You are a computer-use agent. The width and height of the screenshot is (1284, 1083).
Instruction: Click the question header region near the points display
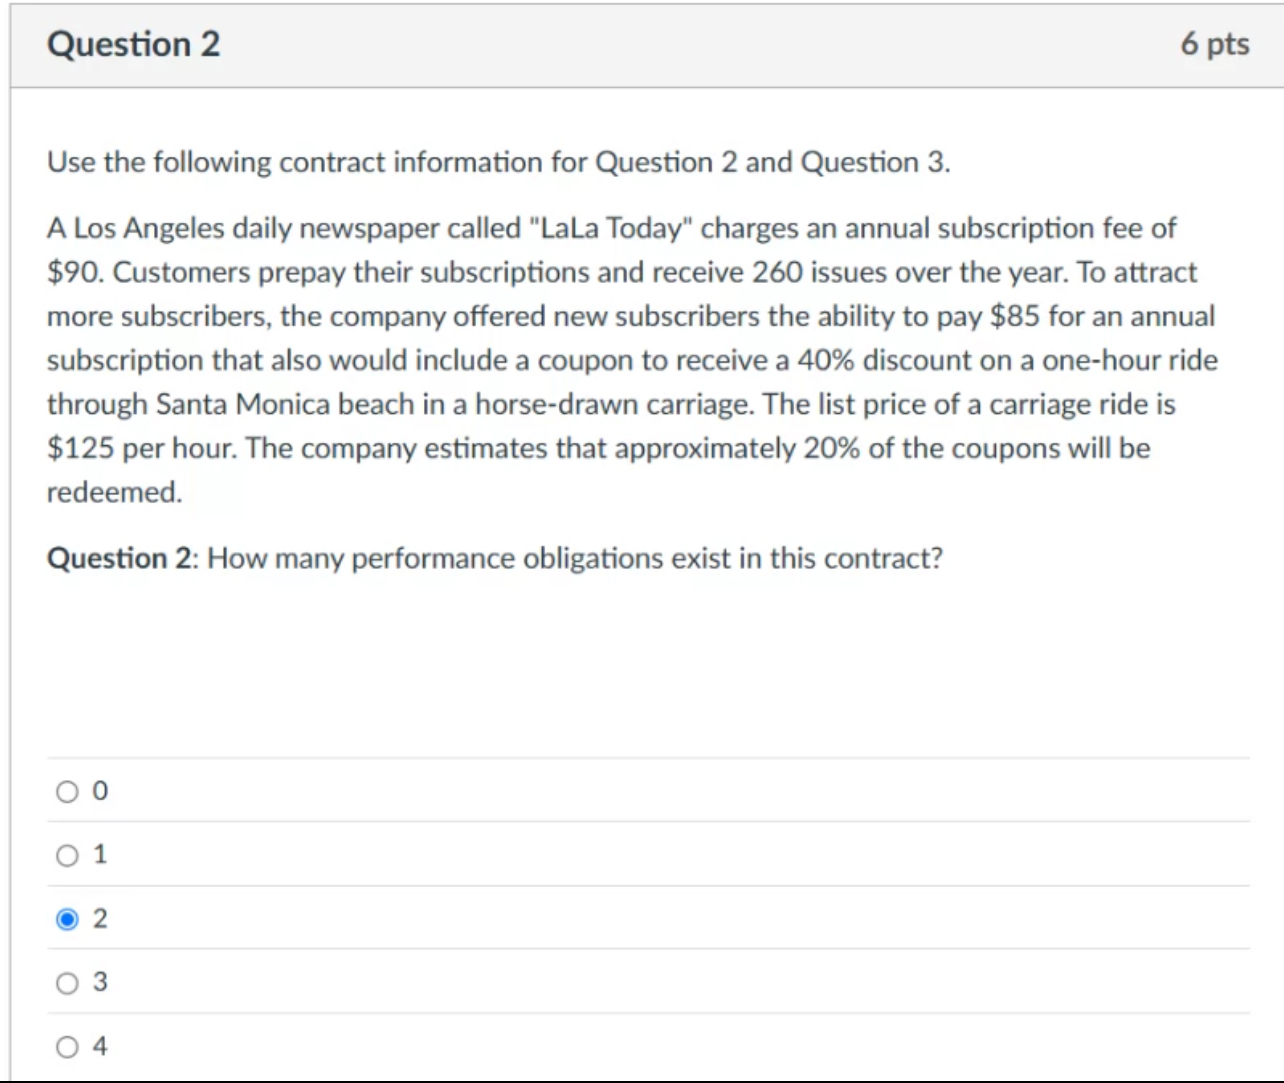pyautogui.click(x=1150, y=44)
